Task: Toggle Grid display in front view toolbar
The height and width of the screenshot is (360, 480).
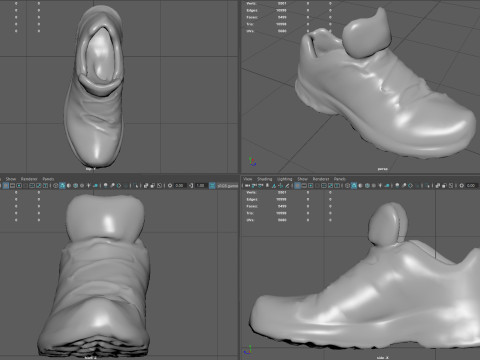Action: 6,185
